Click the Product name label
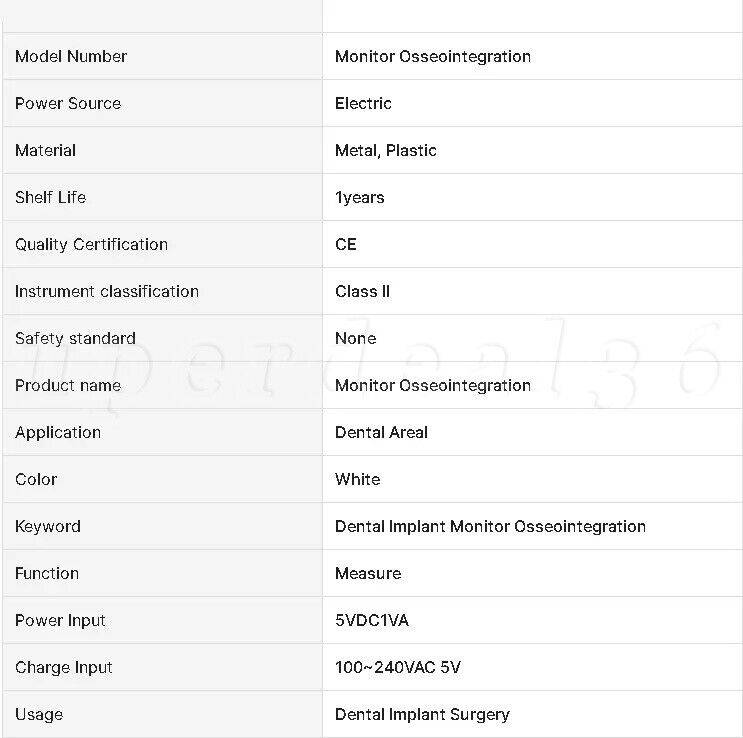The image size is (743, 738). point(68,385)
